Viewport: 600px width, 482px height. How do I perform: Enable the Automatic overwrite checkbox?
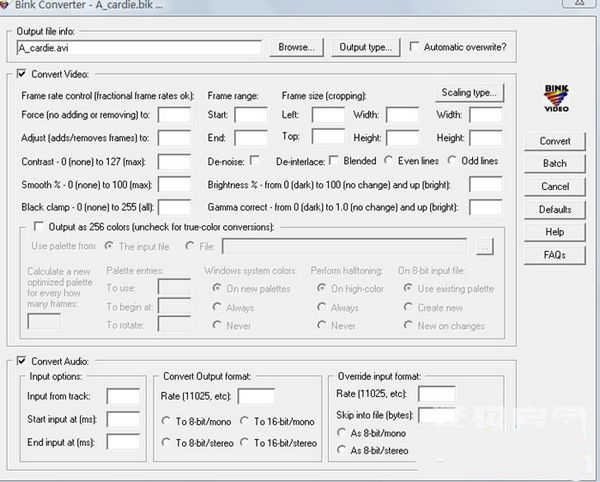pyautogui.click(x=414, y=47)
